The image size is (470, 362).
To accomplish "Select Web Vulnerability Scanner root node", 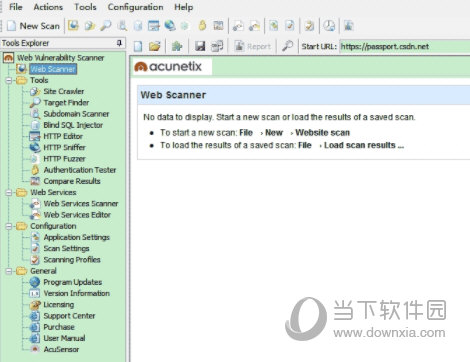I will [x=60, y=58].
